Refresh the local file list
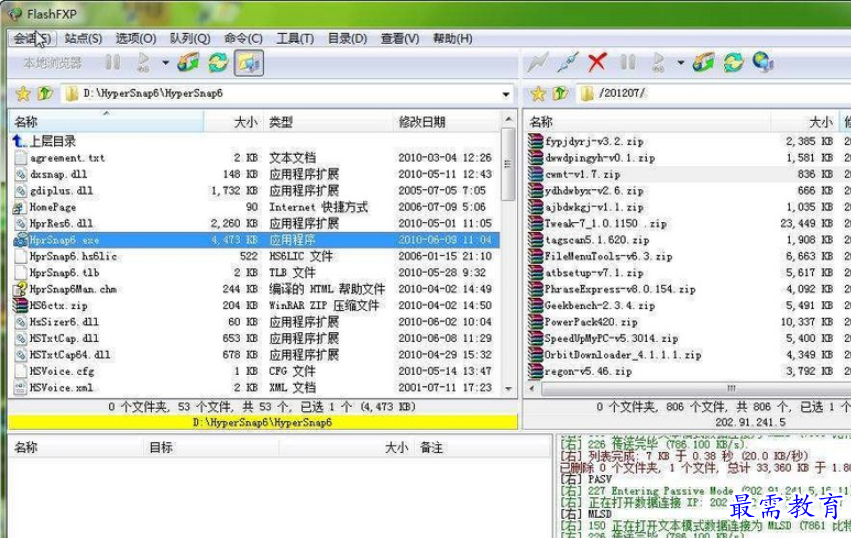The height and width of the screenshot is (538, 851). click(x=218, y=62)
